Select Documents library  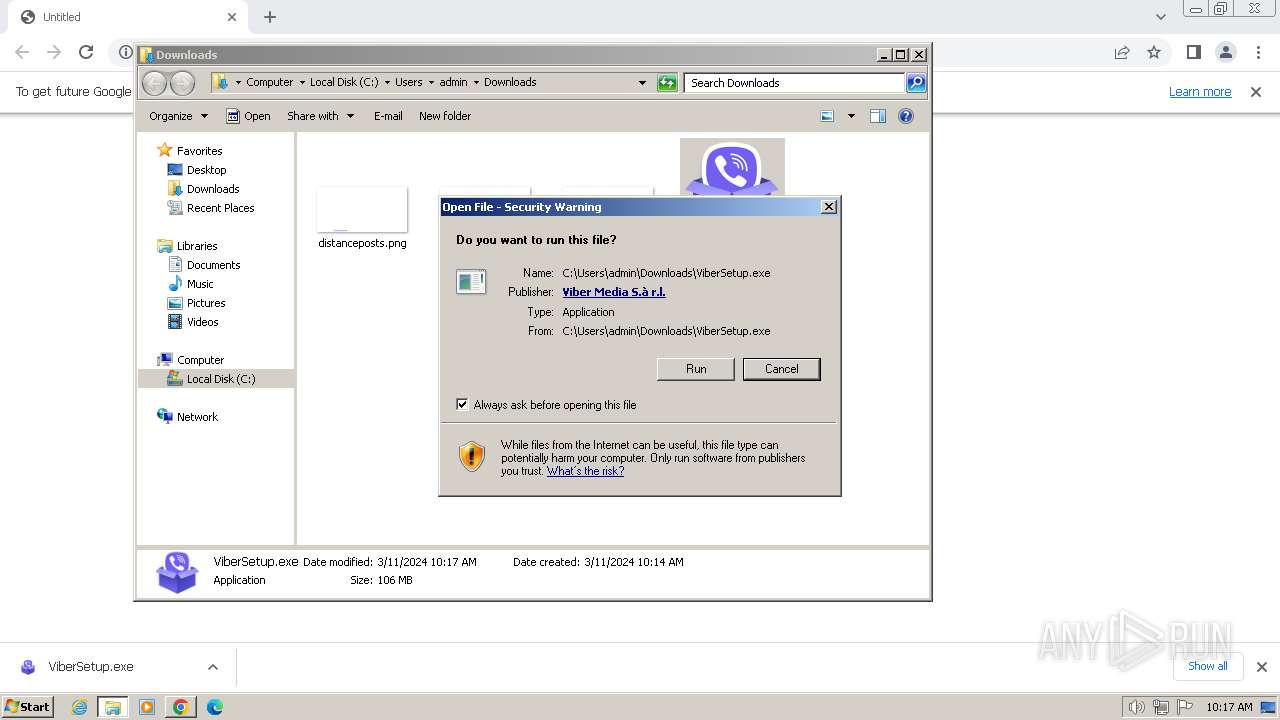[x=213, y=265]
